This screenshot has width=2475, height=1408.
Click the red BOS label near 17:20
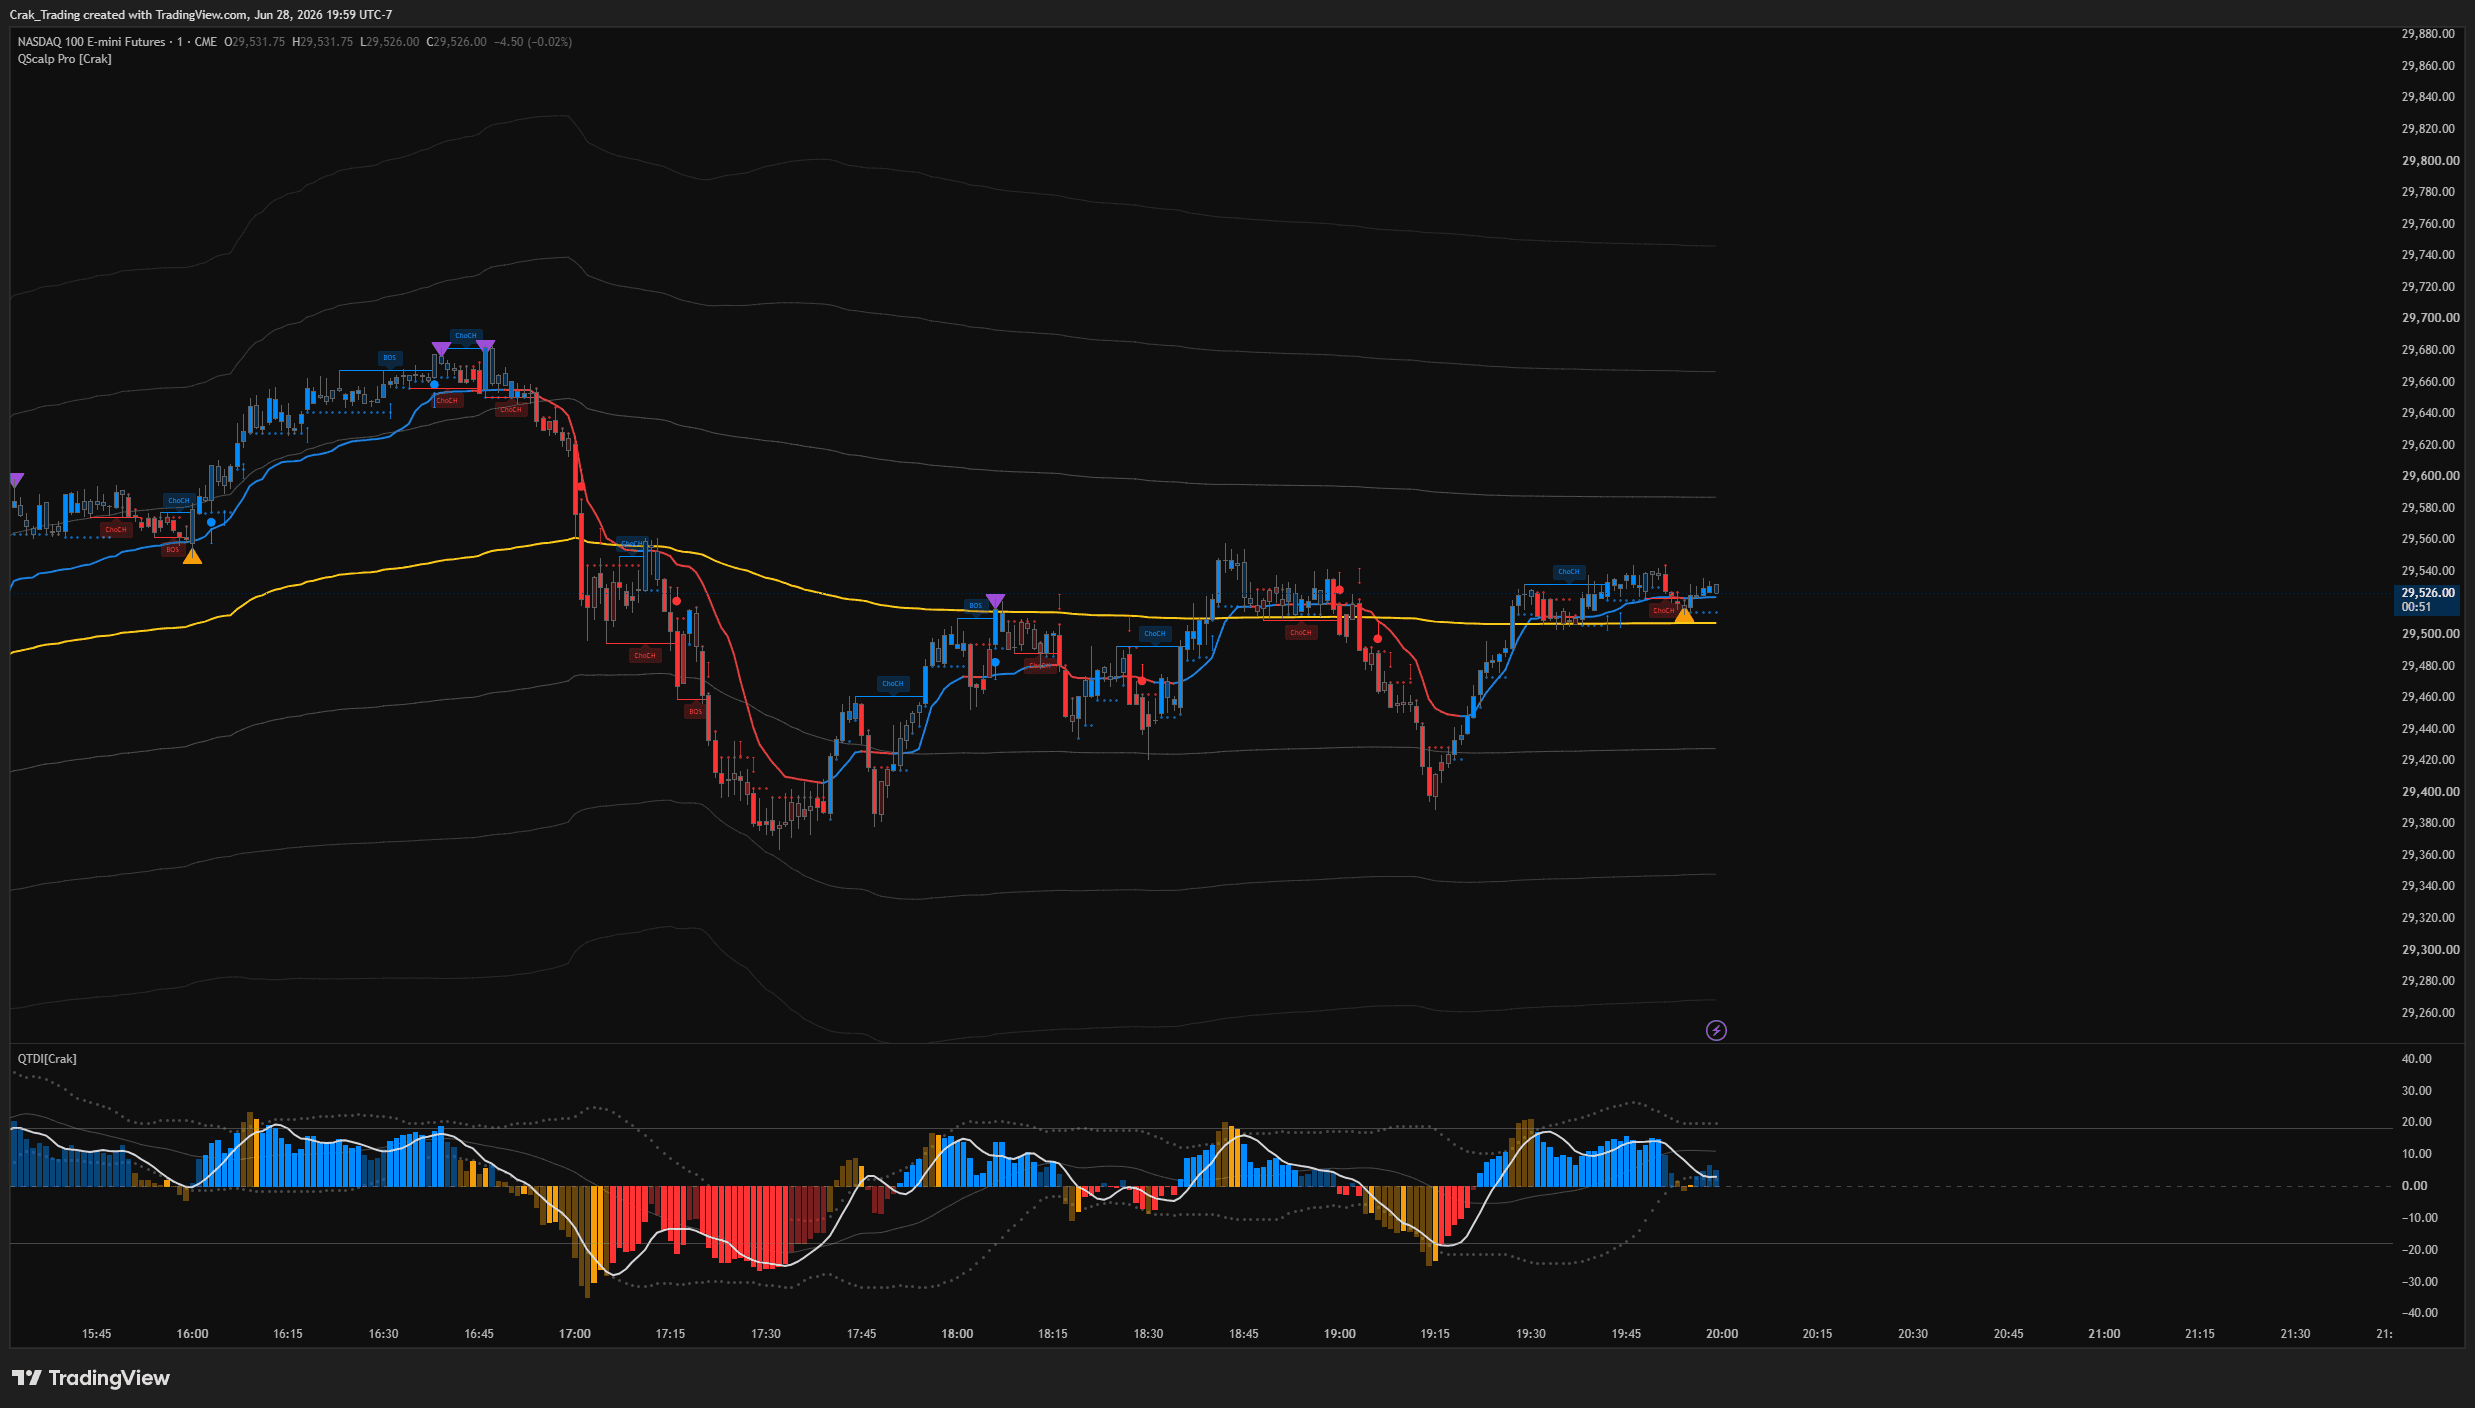695,712
